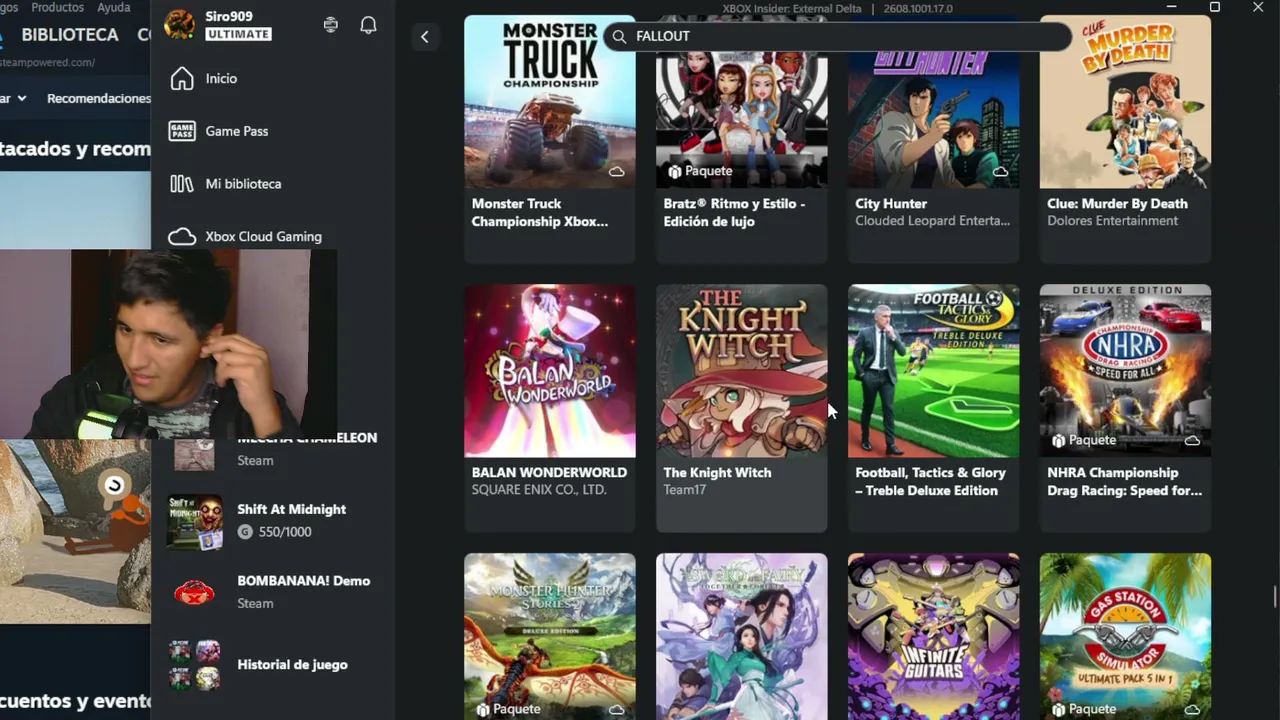Open the Productos menu in Steam window

click(58, 7)
